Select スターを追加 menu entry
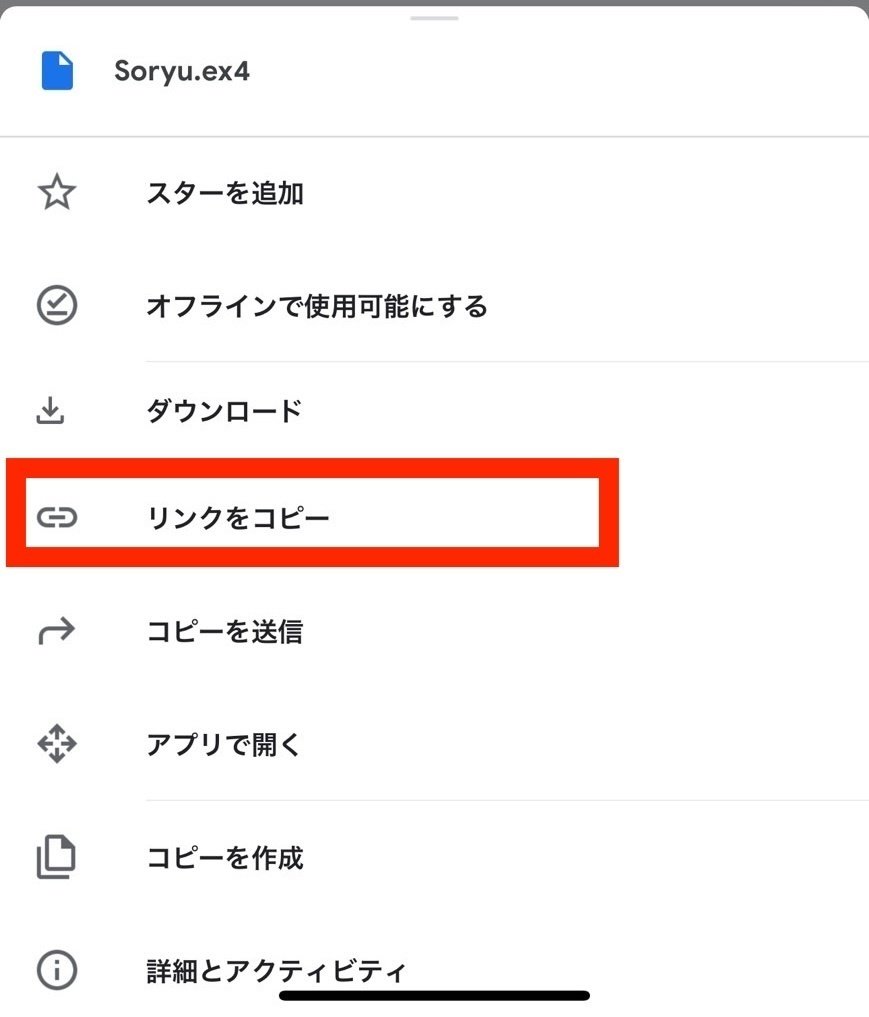The height and width of the screenshot is (1017, 869). 225,193
